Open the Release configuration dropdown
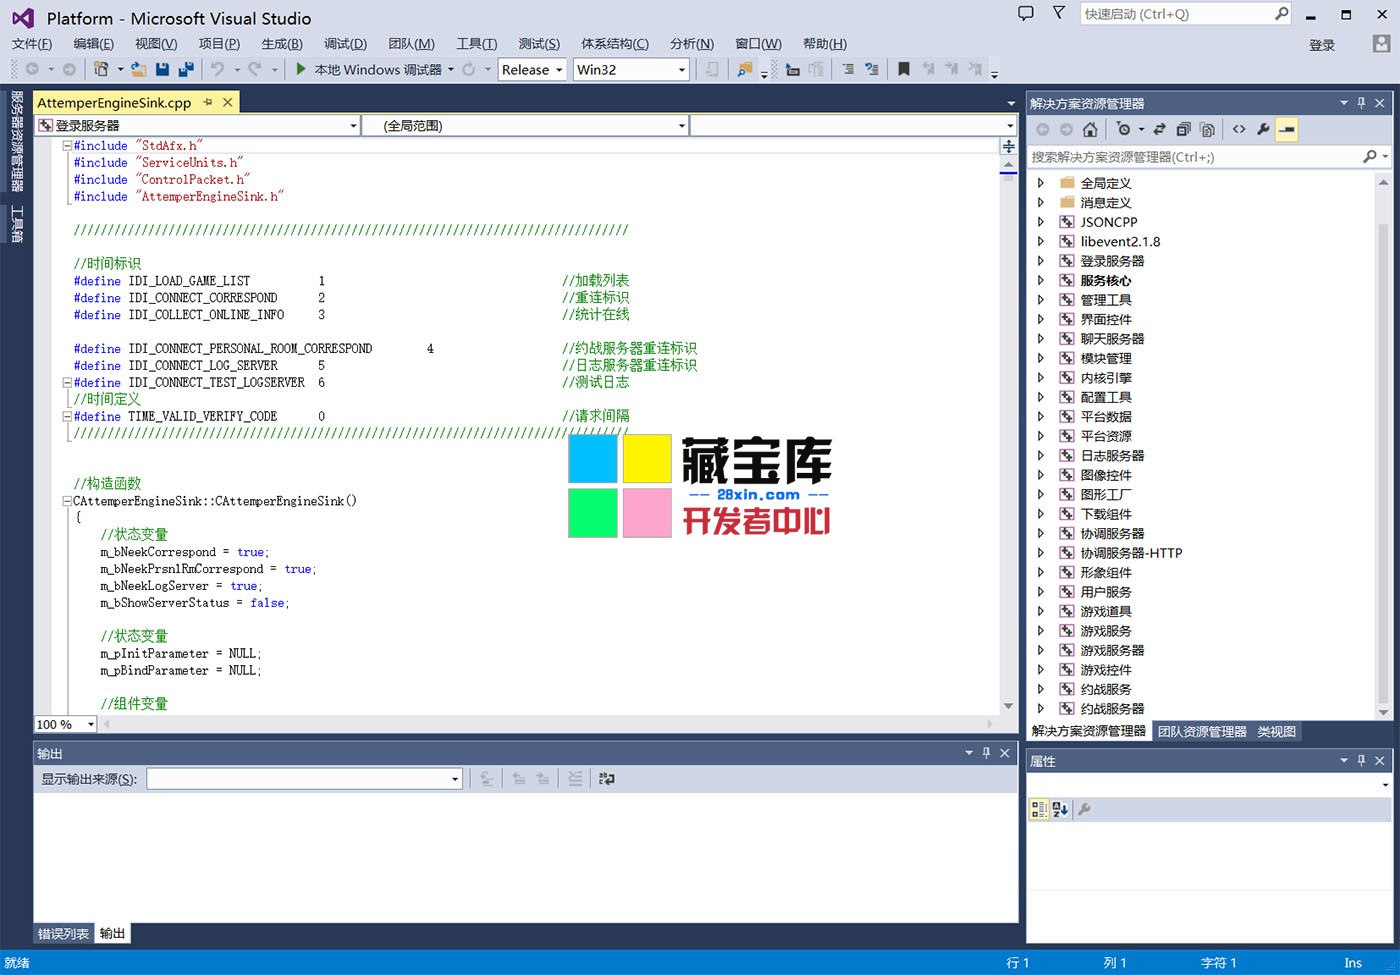This screenshot has width=1400, height=975. 558,70
